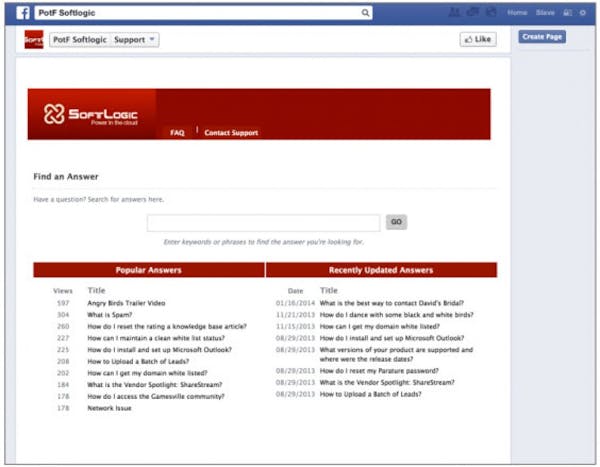Open domain white listed in Popular Answers

[147, 373]
